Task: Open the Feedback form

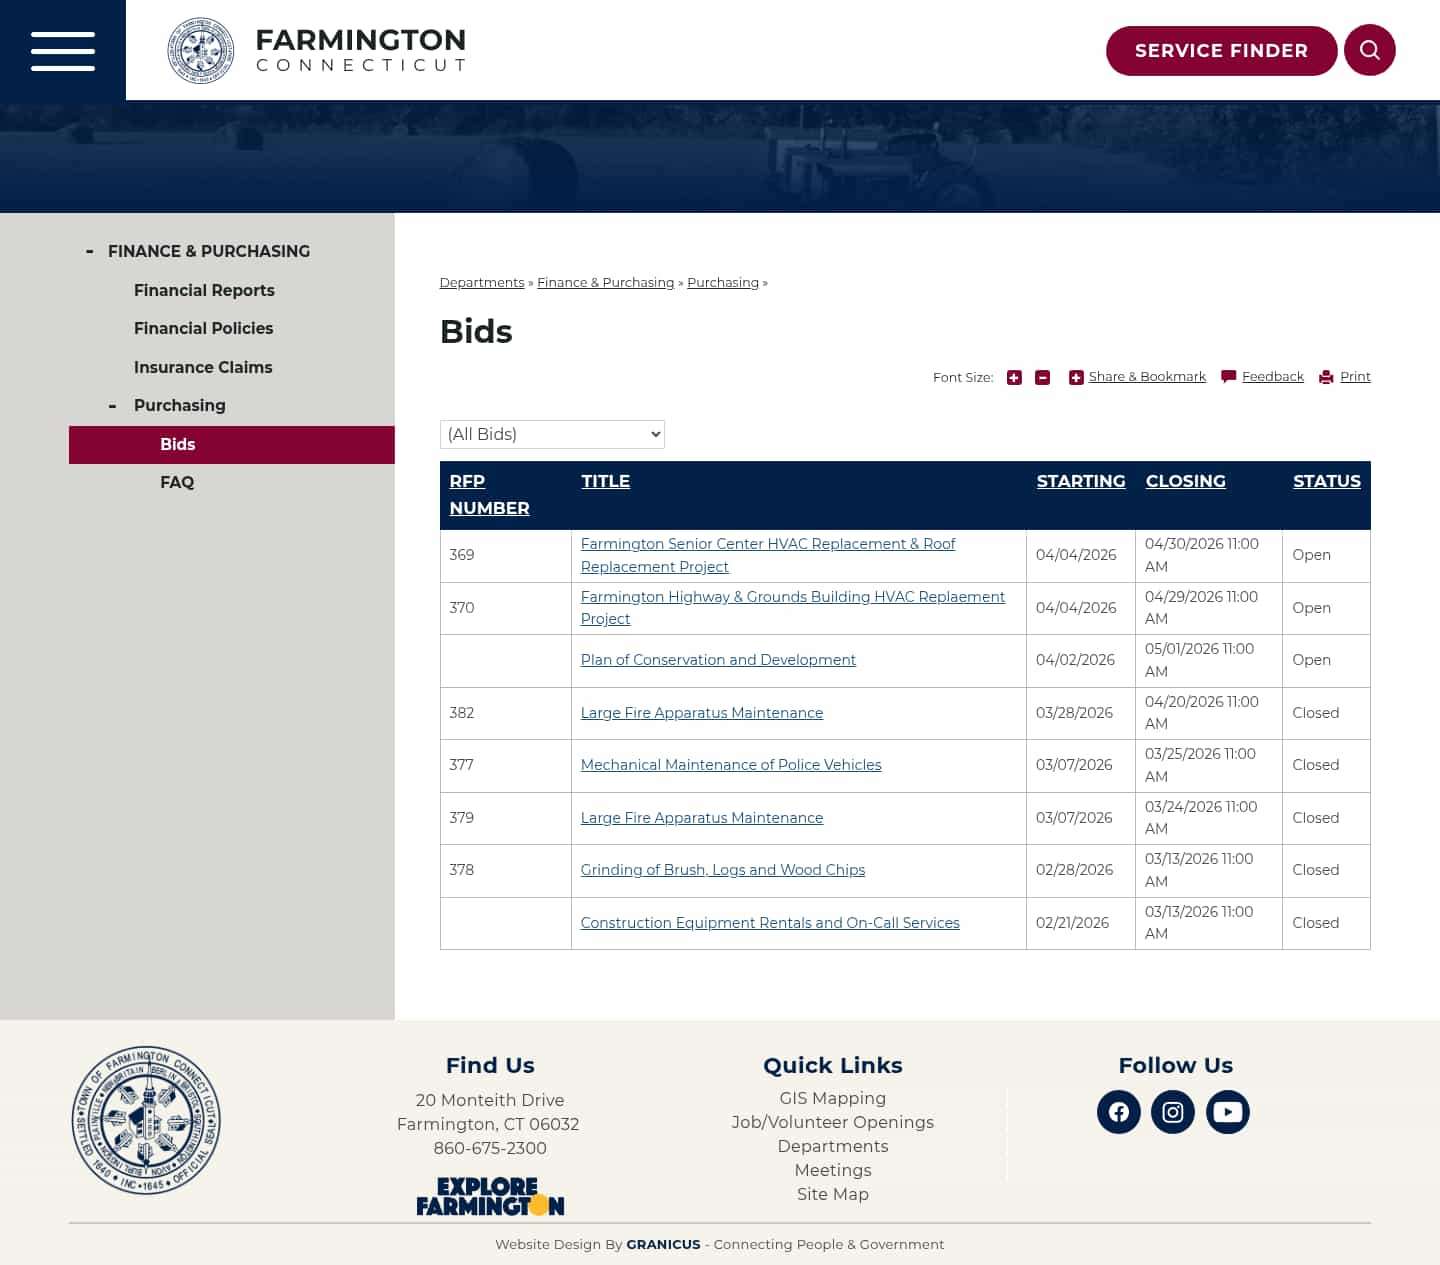Action: (x=1272, y=376)
